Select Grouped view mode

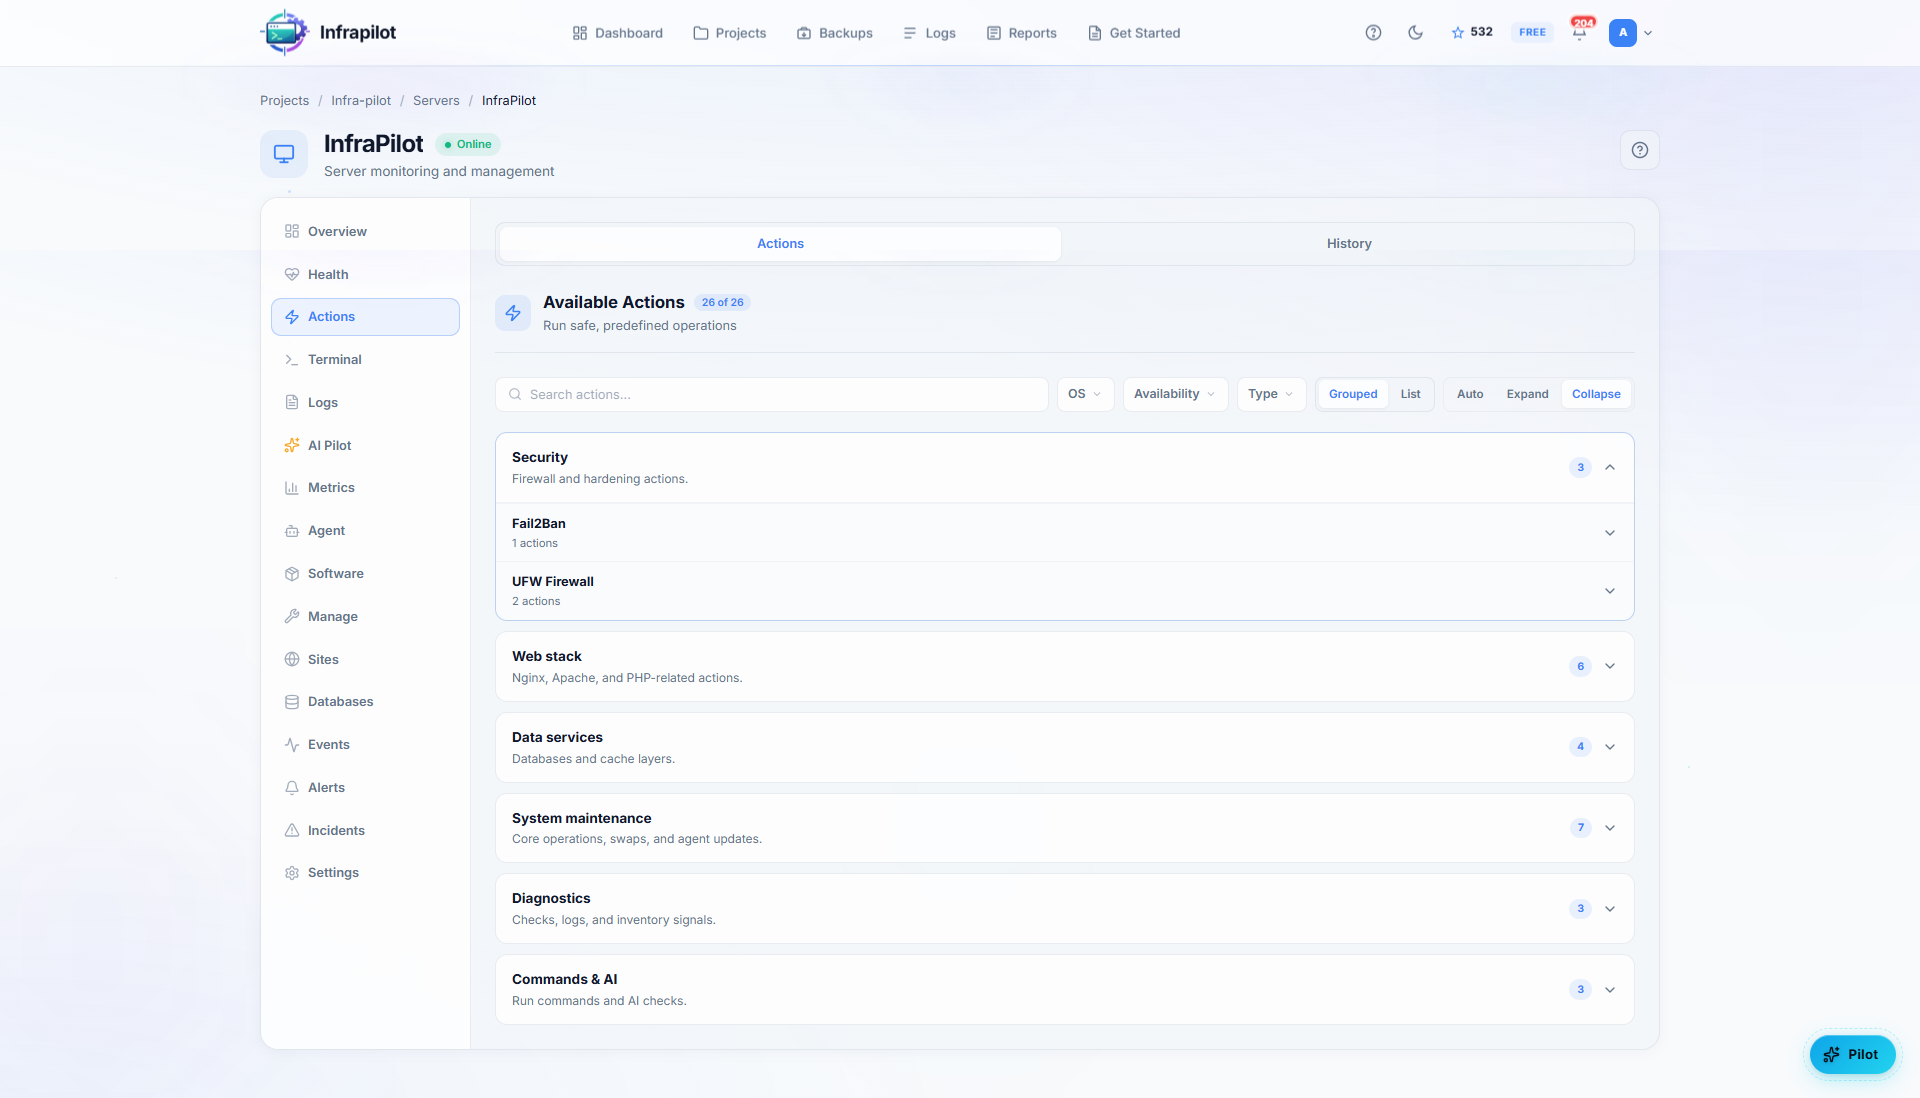[1352, 394]
